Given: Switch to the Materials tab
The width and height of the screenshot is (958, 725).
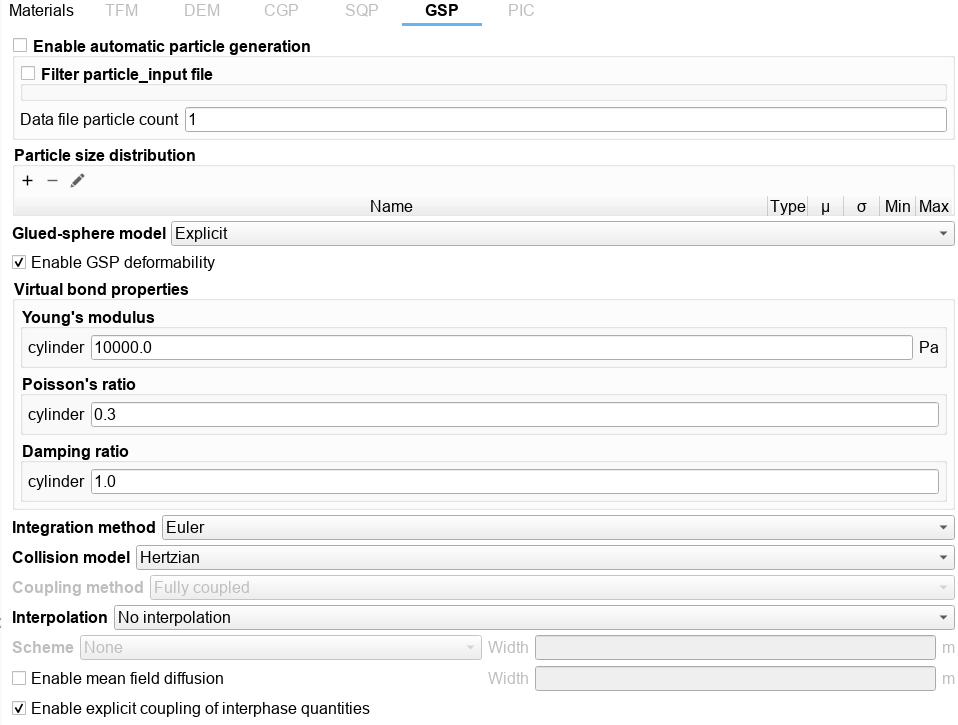Looking at the screenshot, I should [41, 11].
